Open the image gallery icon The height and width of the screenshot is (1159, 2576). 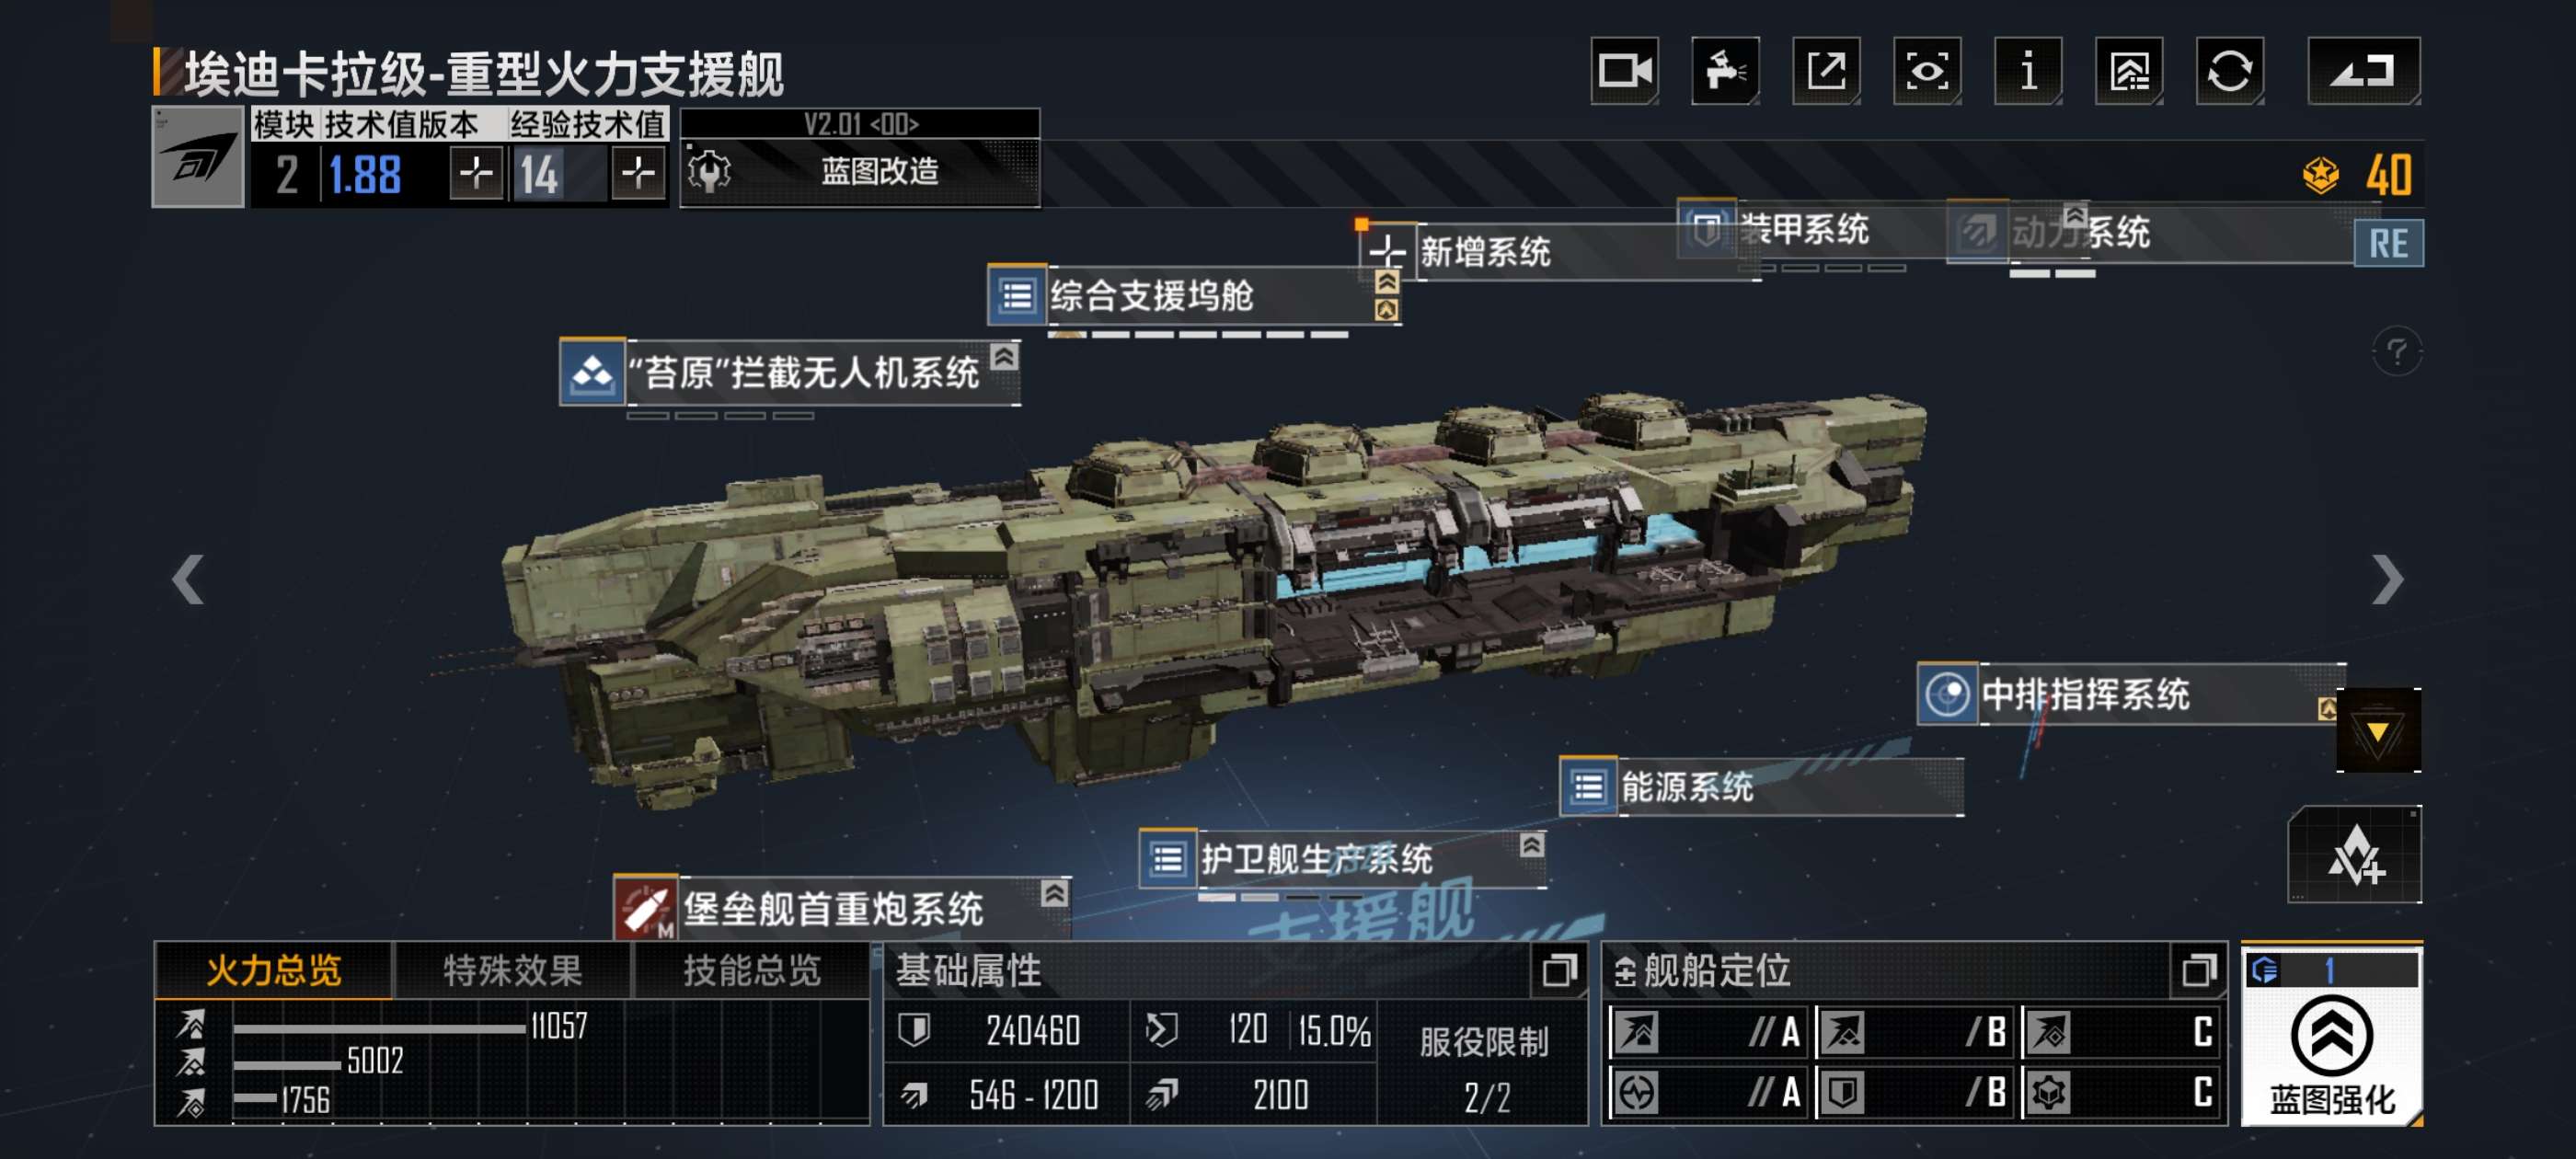(2129, 71)
